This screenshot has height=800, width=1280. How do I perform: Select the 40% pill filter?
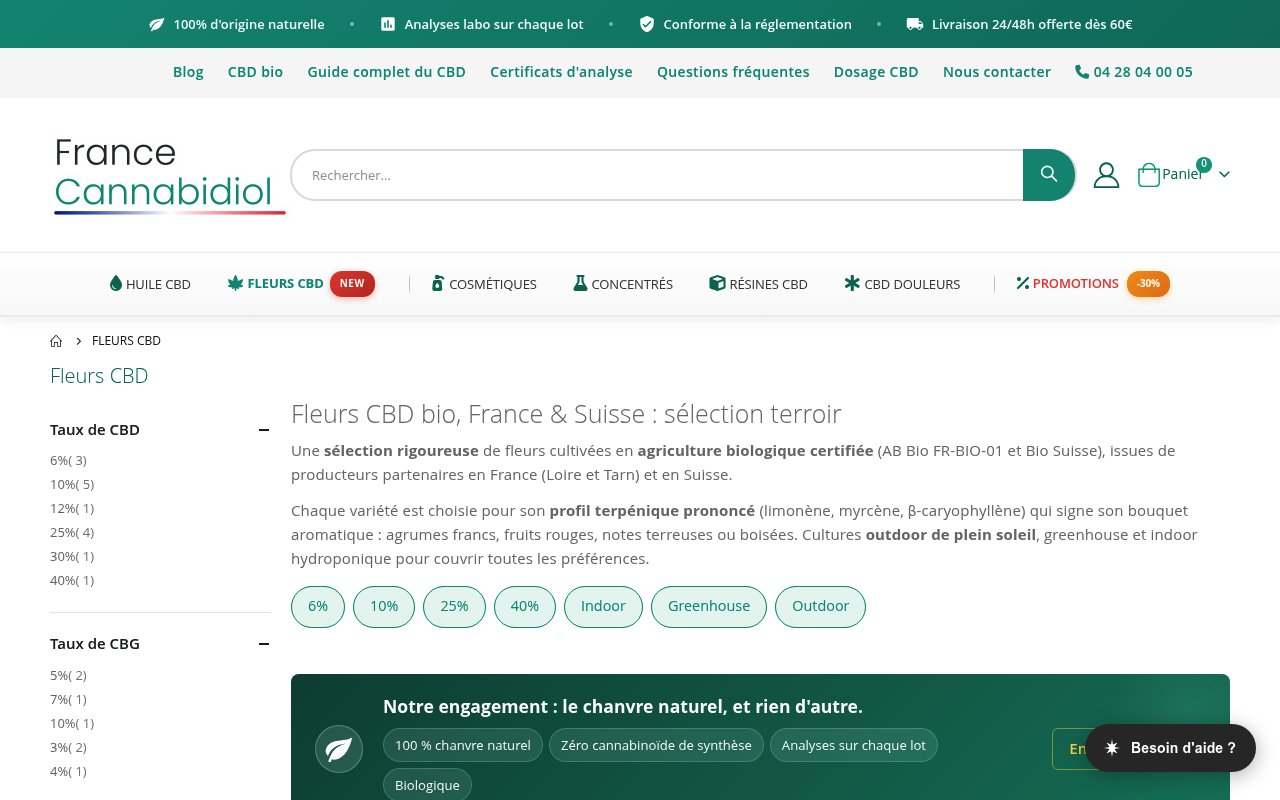tap(525, 607)
